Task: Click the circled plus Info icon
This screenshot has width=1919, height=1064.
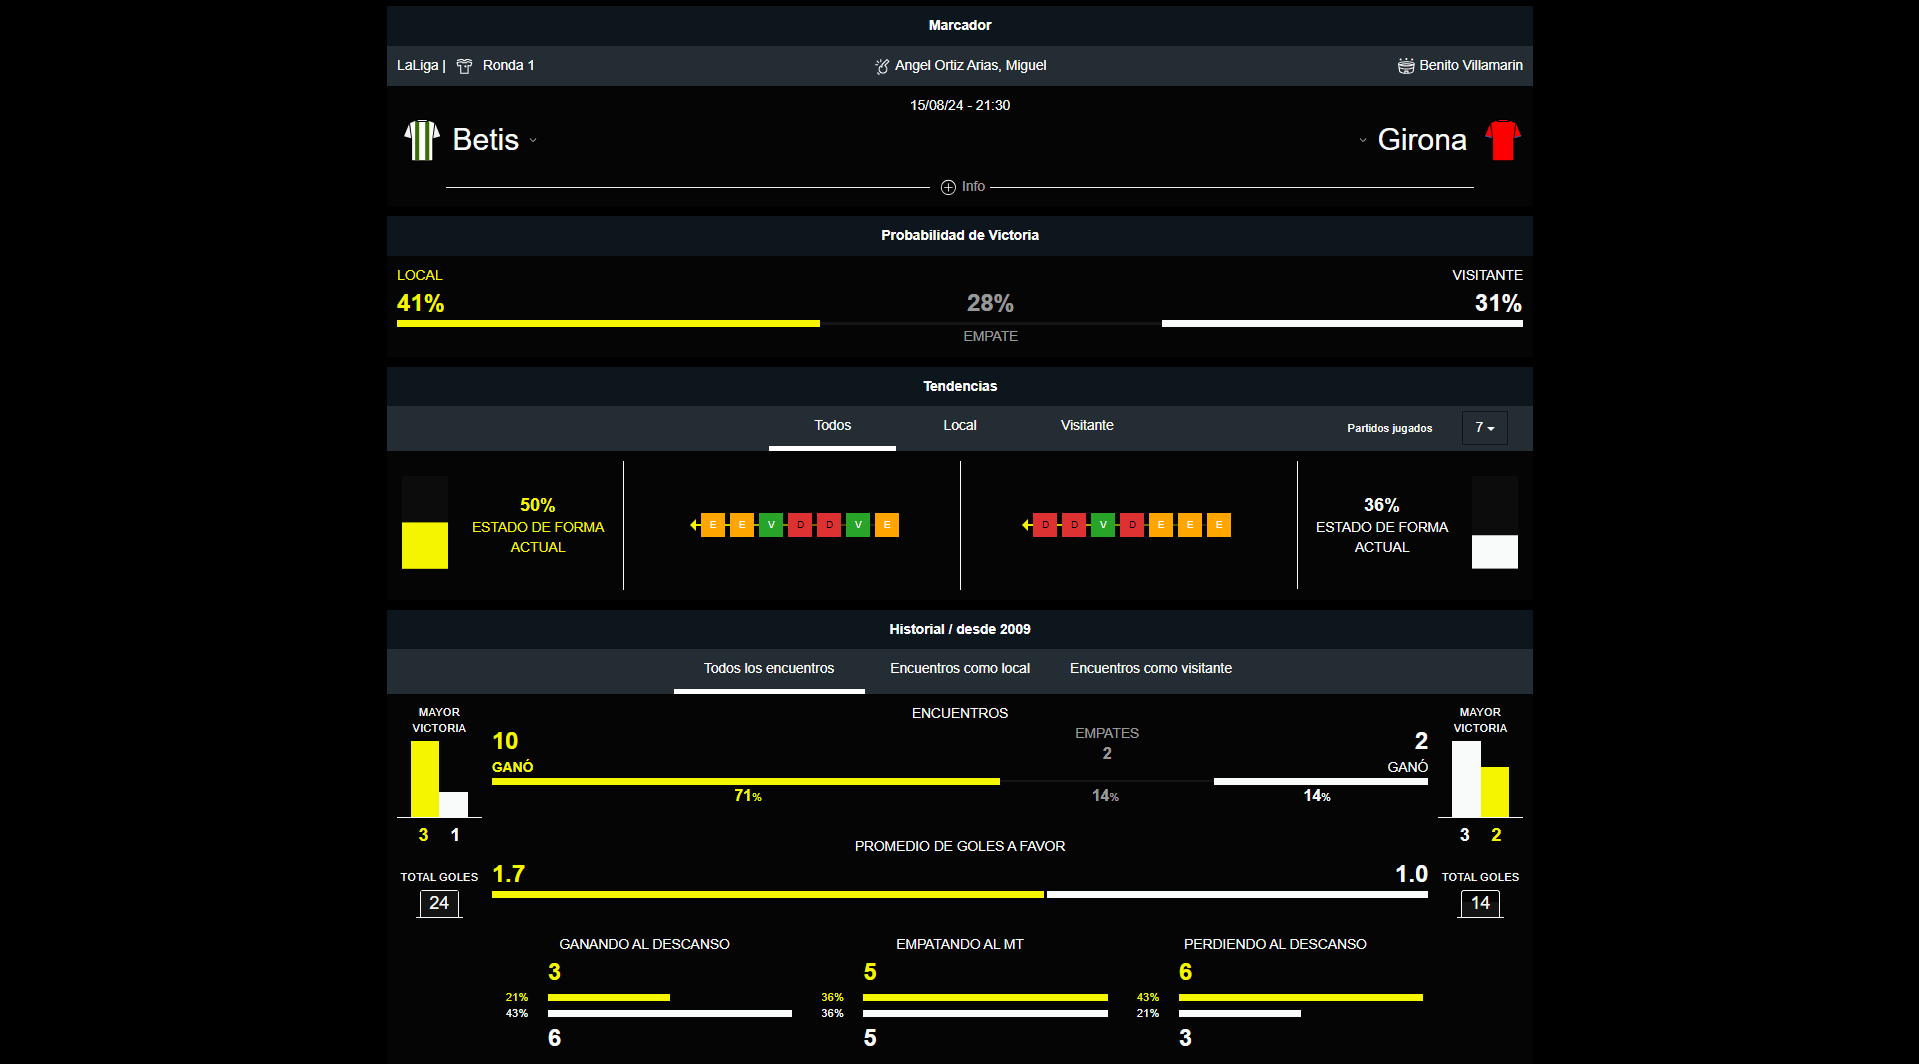Action: coord(948,187)
